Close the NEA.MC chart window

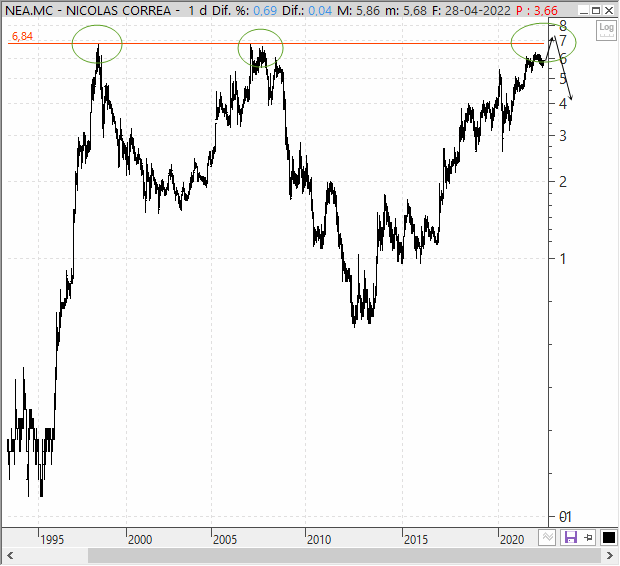(609, 11)
